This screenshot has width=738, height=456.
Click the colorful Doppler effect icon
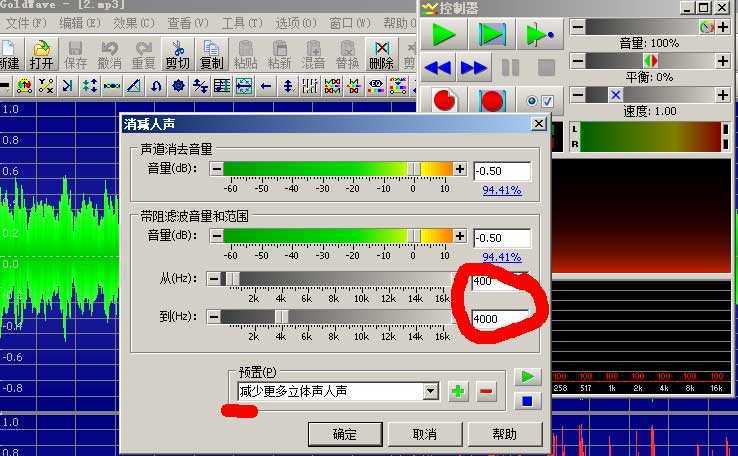[x=24, y=86]
